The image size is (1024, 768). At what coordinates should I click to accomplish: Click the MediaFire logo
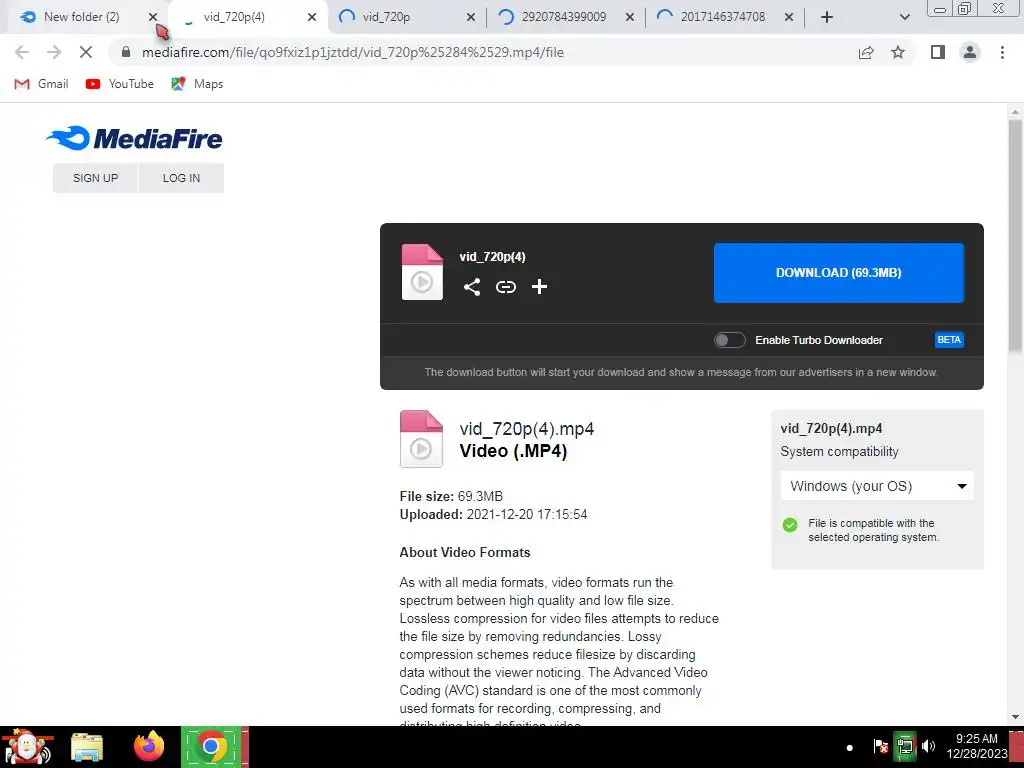click(x=135, y=138)
